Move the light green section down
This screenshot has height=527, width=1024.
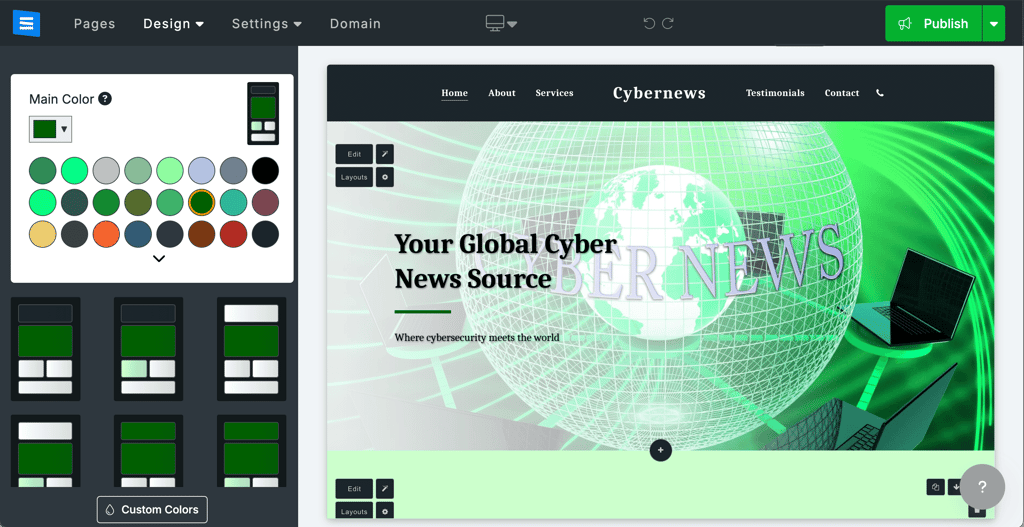[955, 487]
